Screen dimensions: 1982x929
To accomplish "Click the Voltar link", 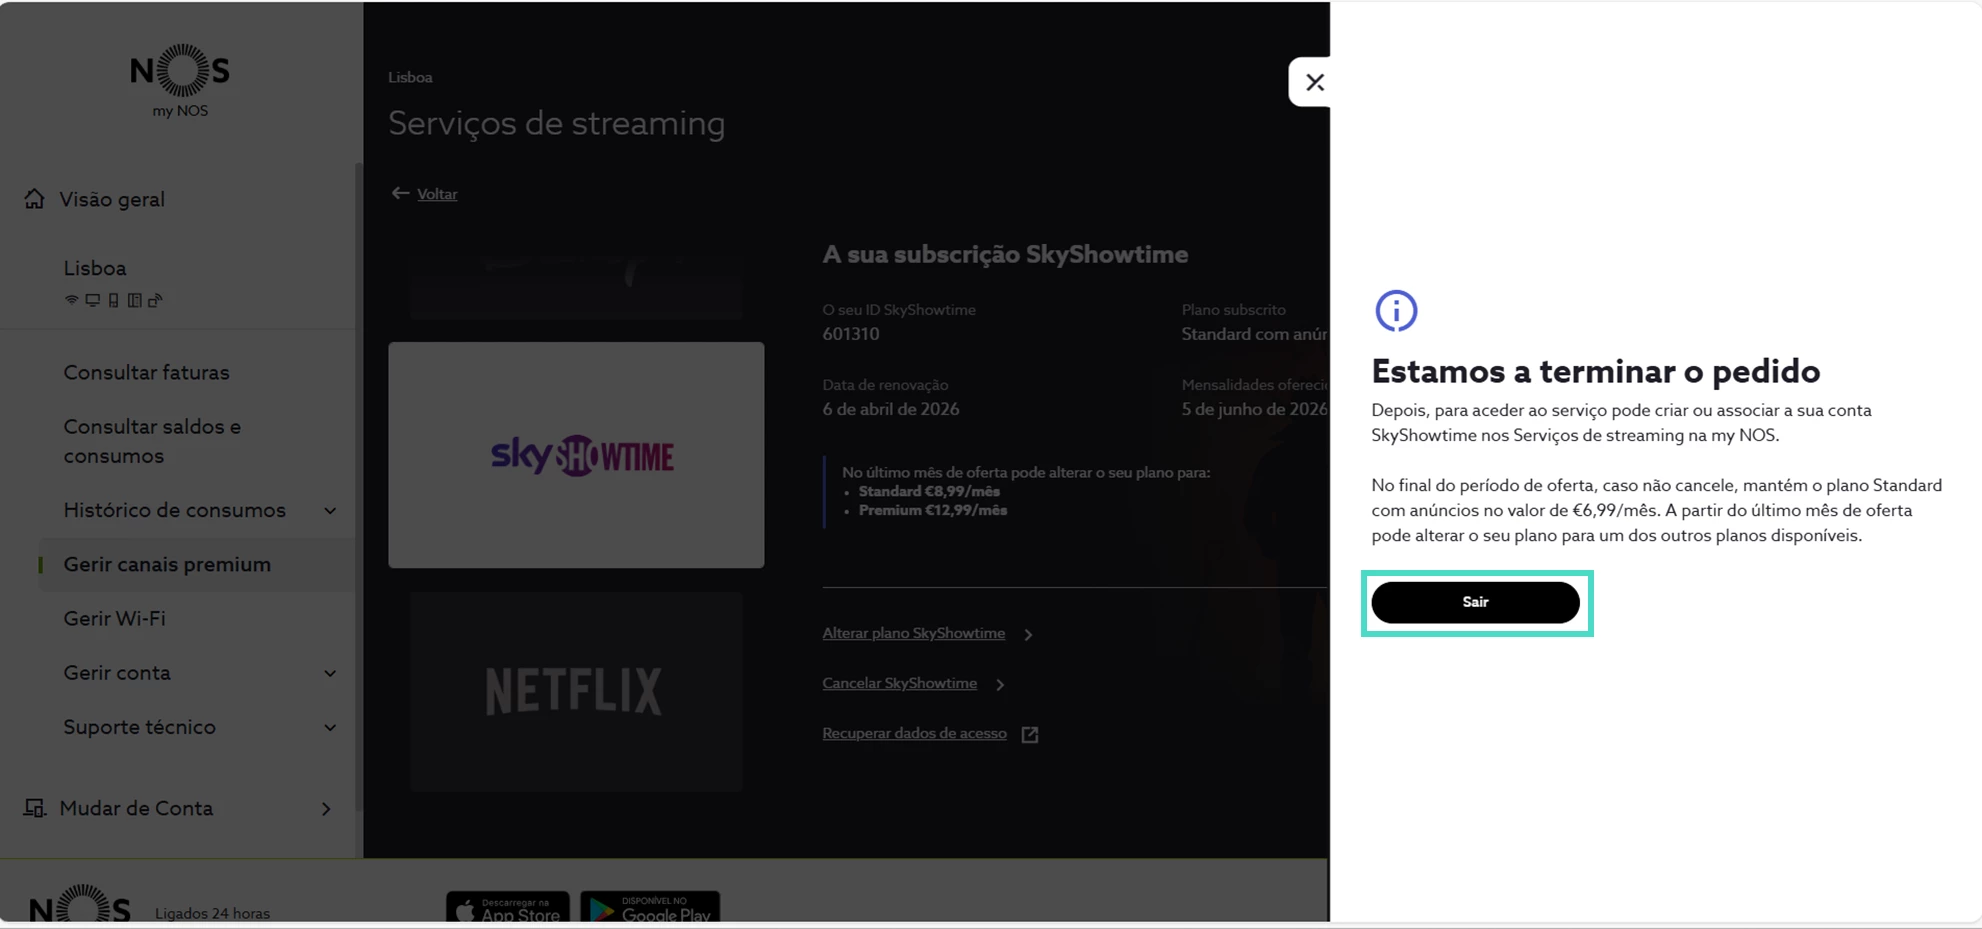I will point(437,194).
